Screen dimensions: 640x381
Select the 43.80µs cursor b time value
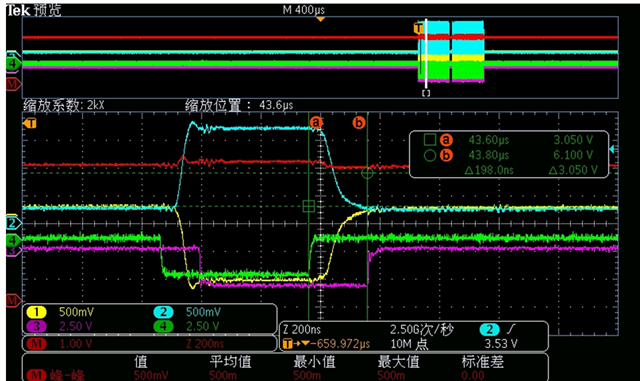489,156
